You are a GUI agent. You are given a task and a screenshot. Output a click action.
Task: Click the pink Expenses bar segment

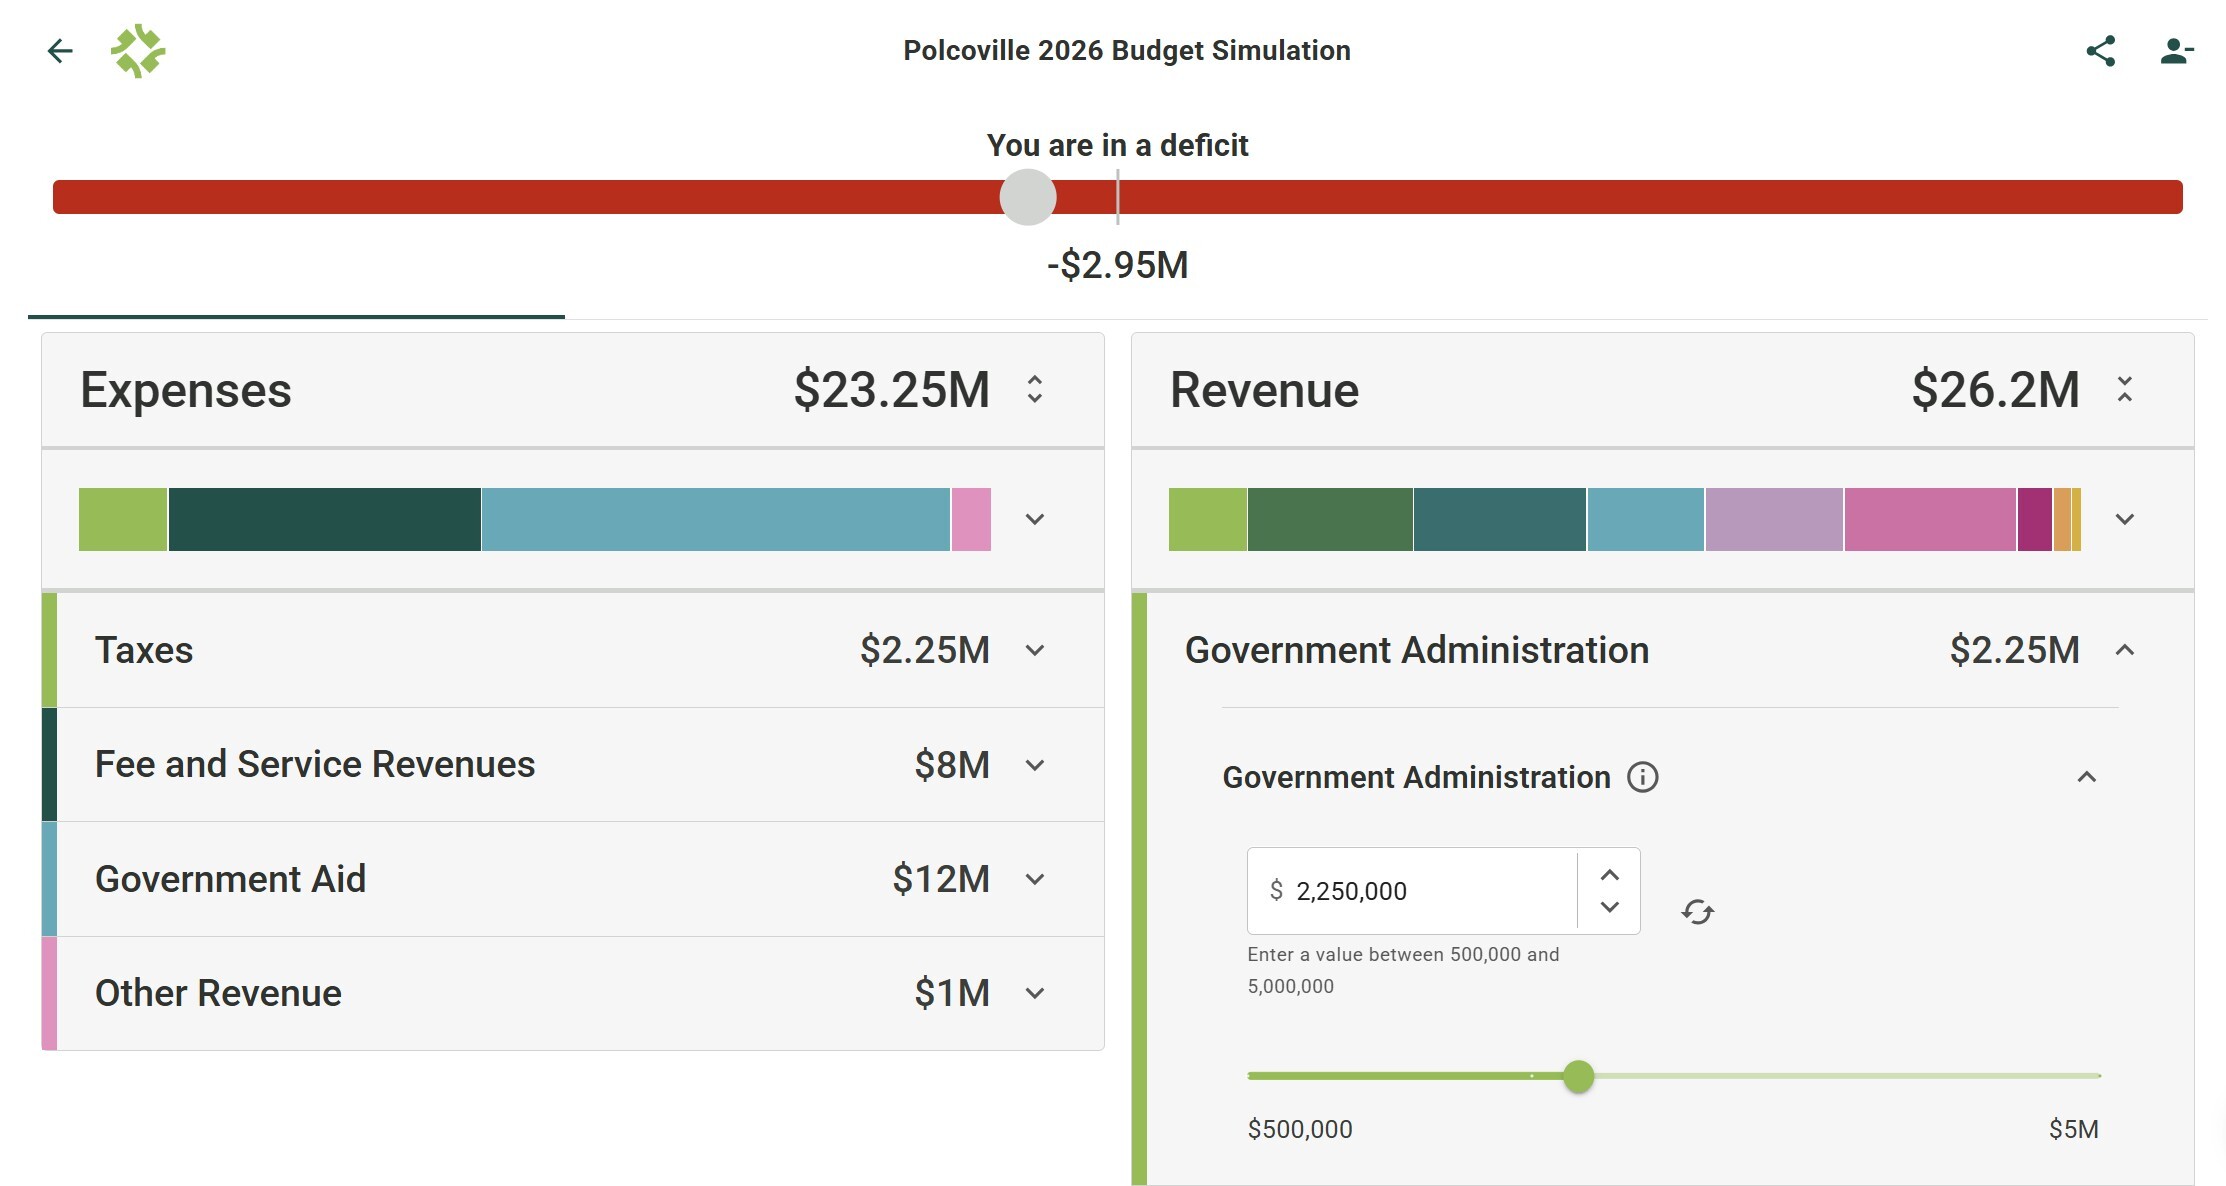coord(971,519)
